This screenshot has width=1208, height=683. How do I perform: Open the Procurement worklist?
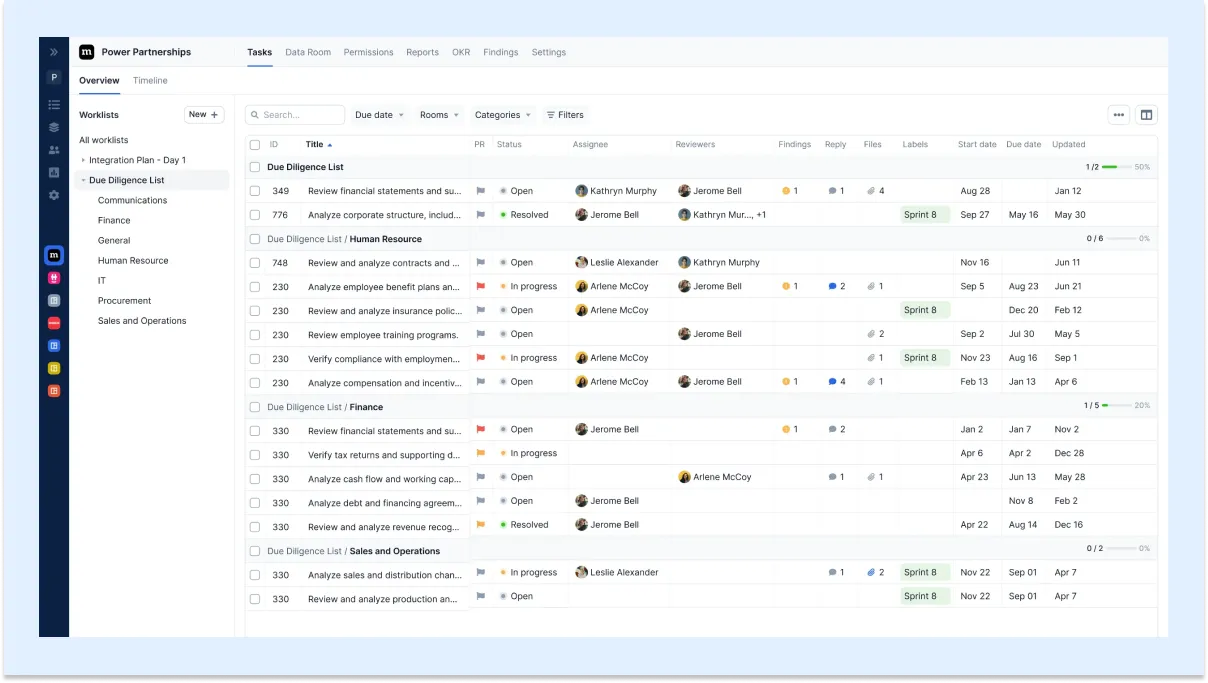tap(124, 300)
